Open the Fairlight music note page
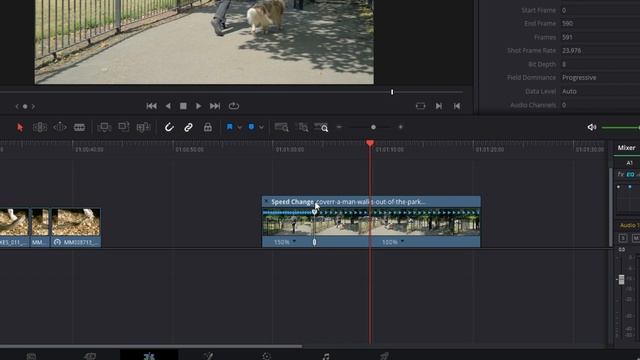 pos(326,356)
